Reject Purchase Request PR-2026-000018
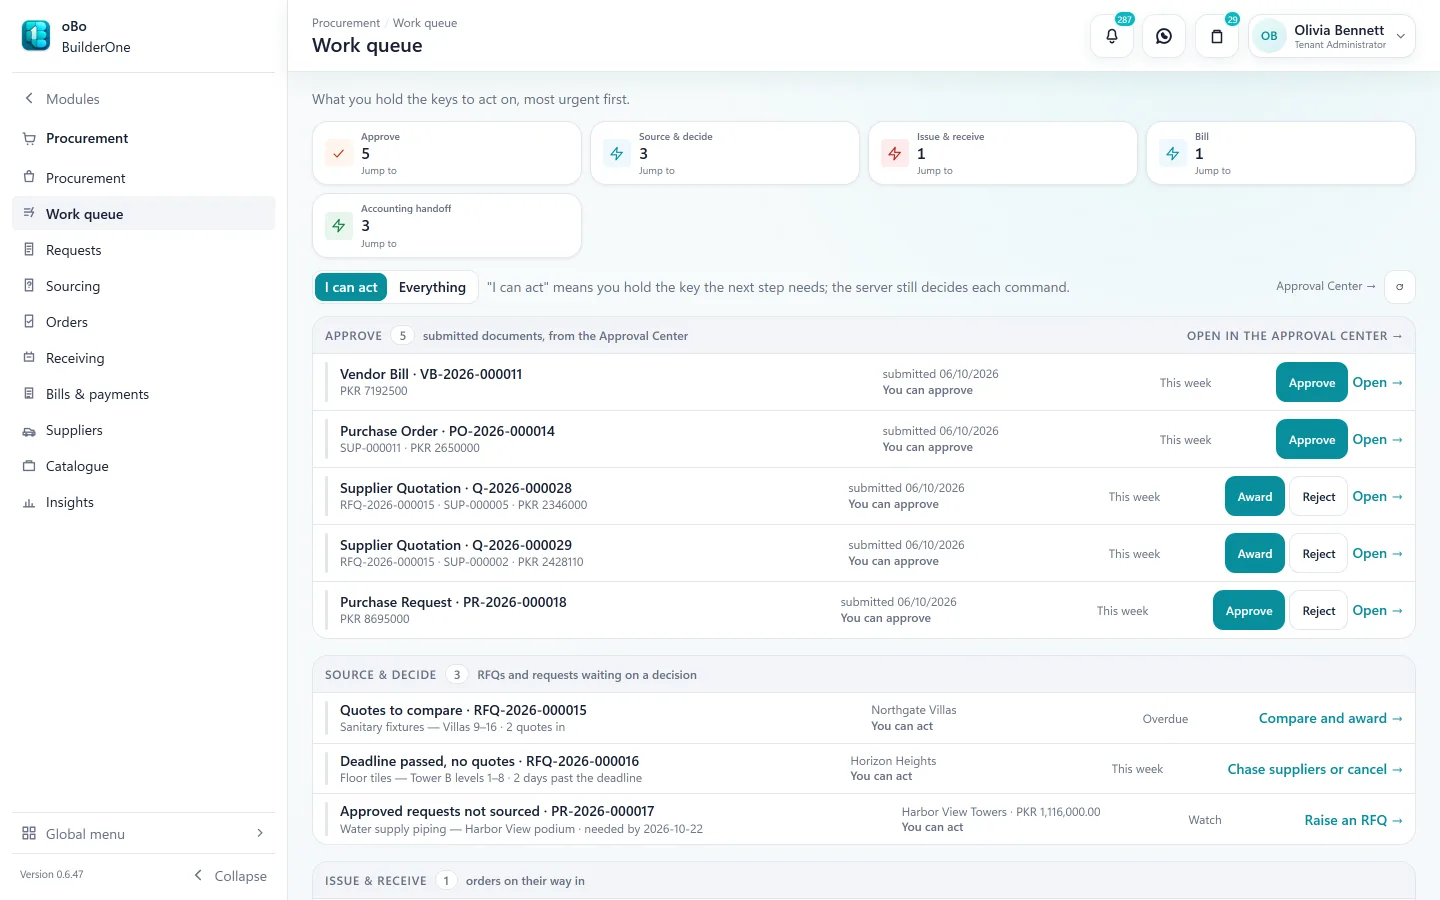Image resolution: width=1440 pixels, height=900 pixels. pyautogui.click(x=1319, y=611)
